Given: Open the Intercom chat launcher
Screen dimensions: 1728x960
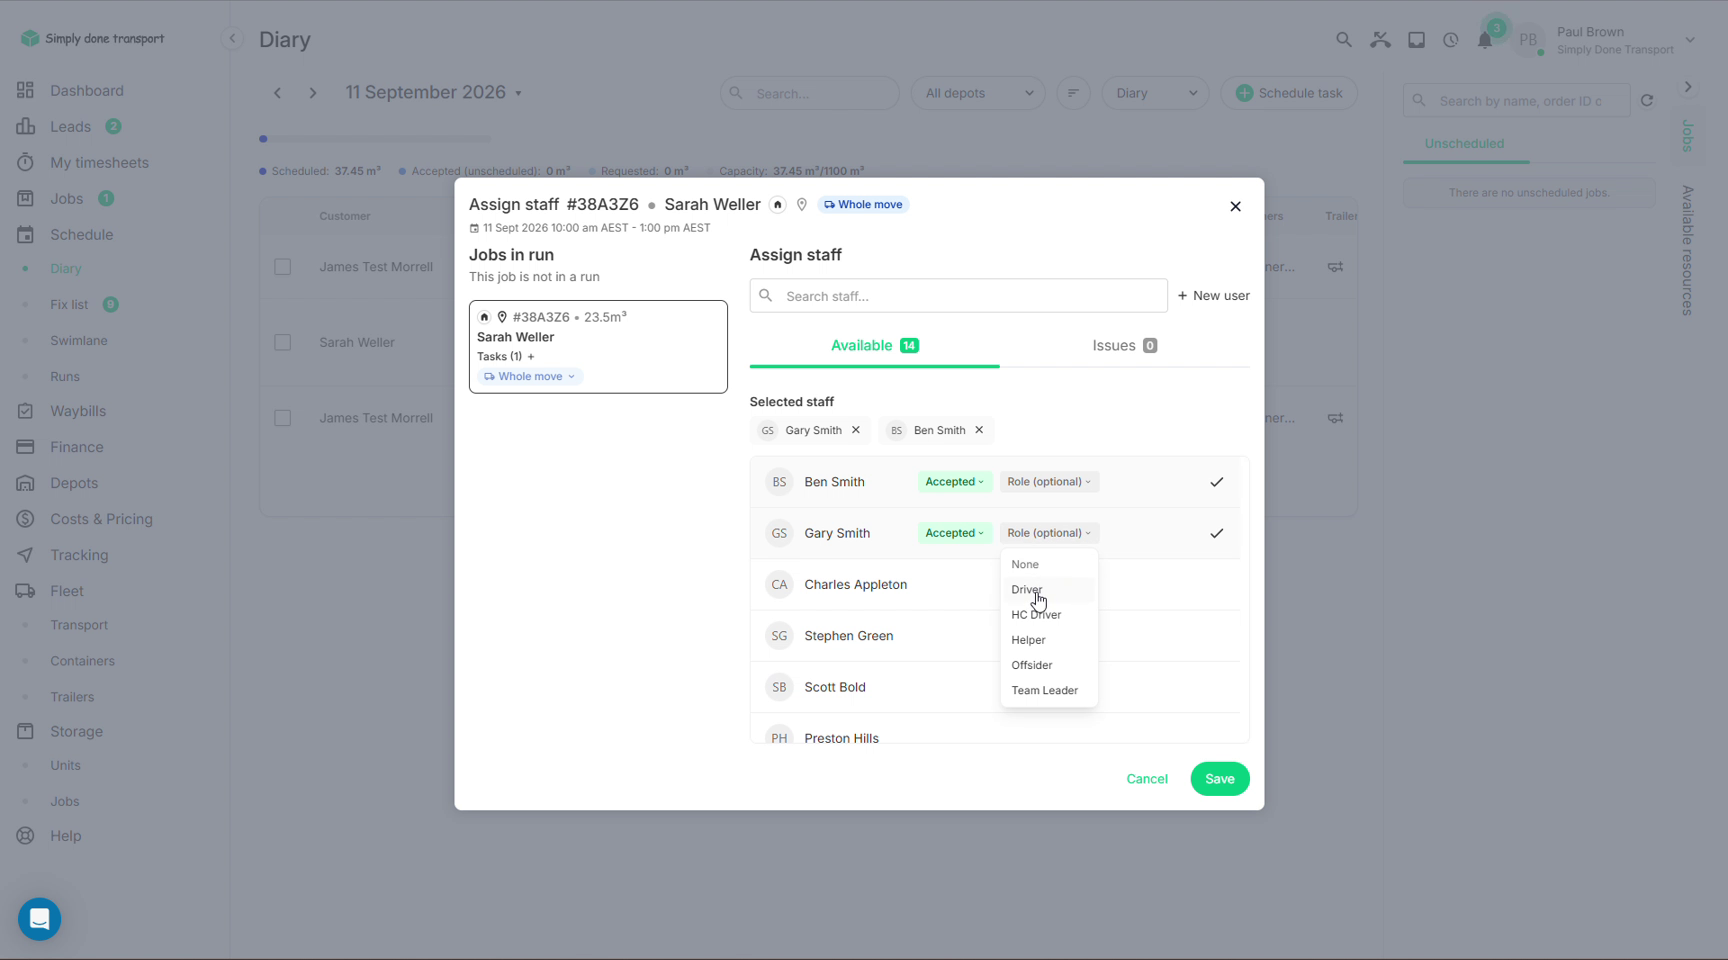Looking at the screenshot, I should (x=40, y=919).
